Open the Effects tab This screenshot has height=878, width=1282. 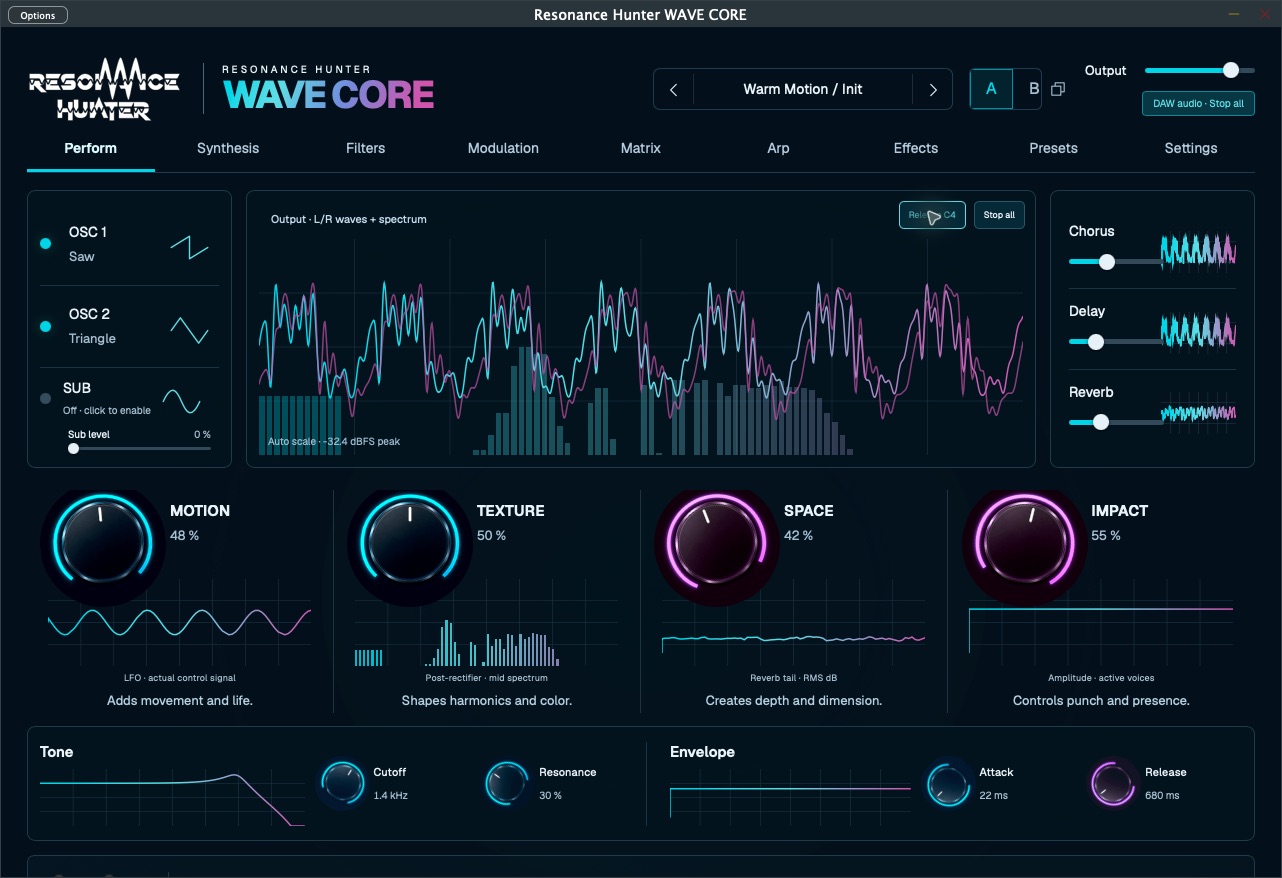point(916,148)
